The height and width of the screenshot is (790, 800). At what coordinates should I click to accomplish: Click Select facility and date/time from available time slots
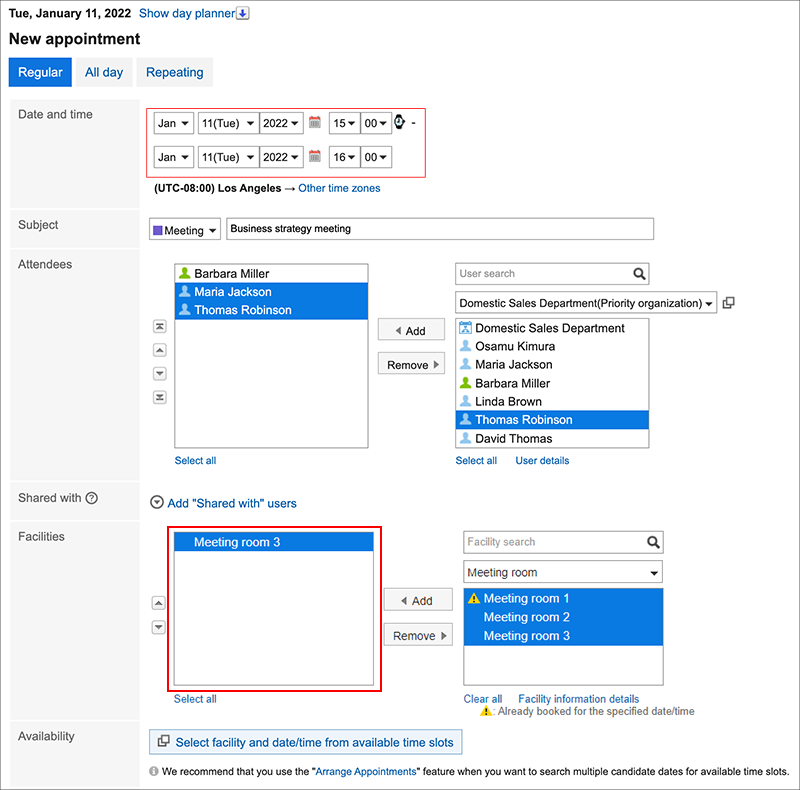point(306,742)
